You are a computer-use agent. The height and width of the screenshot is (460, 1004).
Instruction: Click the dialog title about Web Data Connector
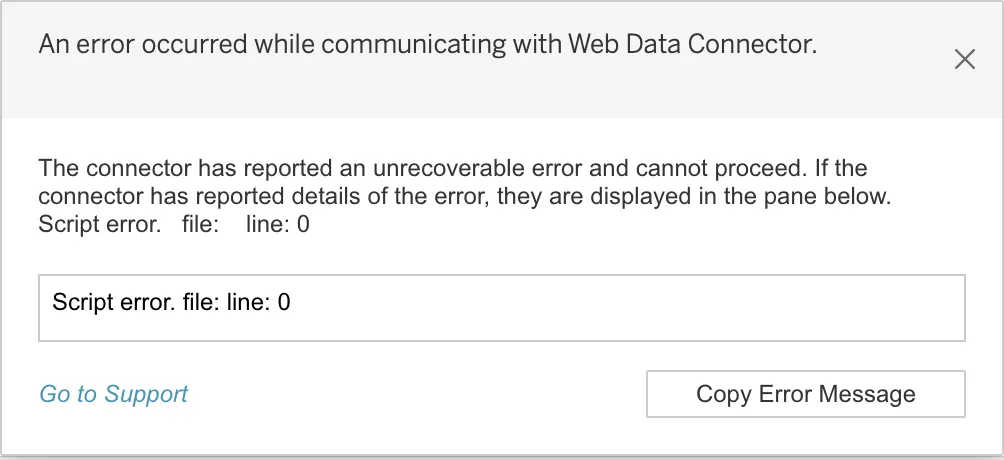pyautogui.click(x=427, y=45)
